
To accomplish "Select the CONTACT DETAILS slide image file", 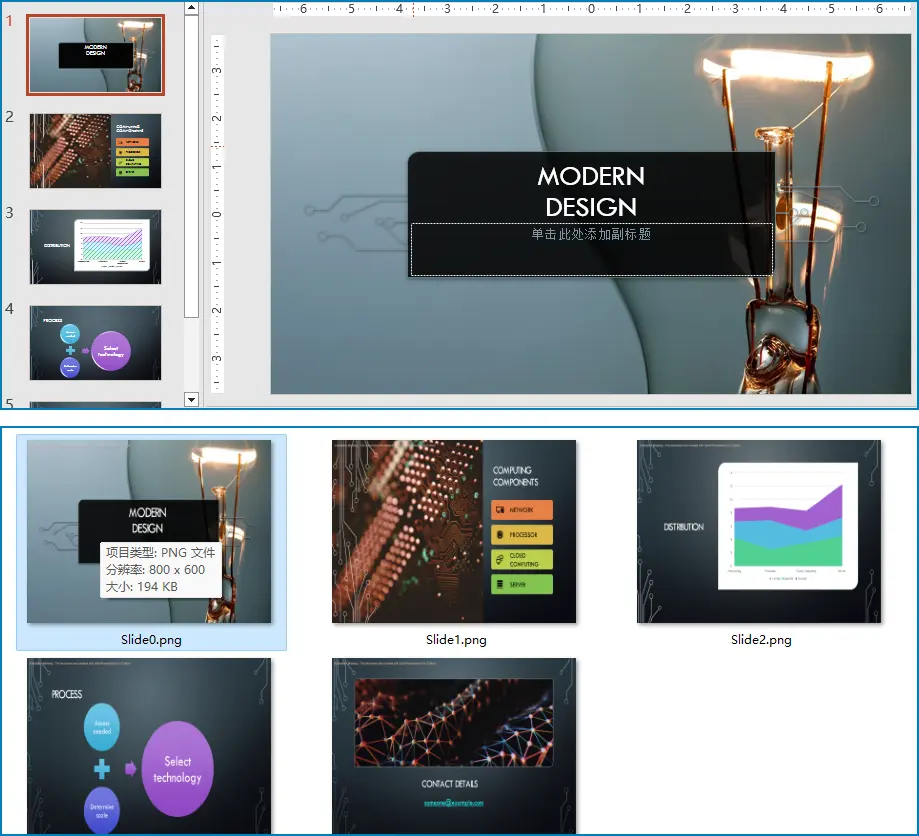I will click(x=454, y=745).
